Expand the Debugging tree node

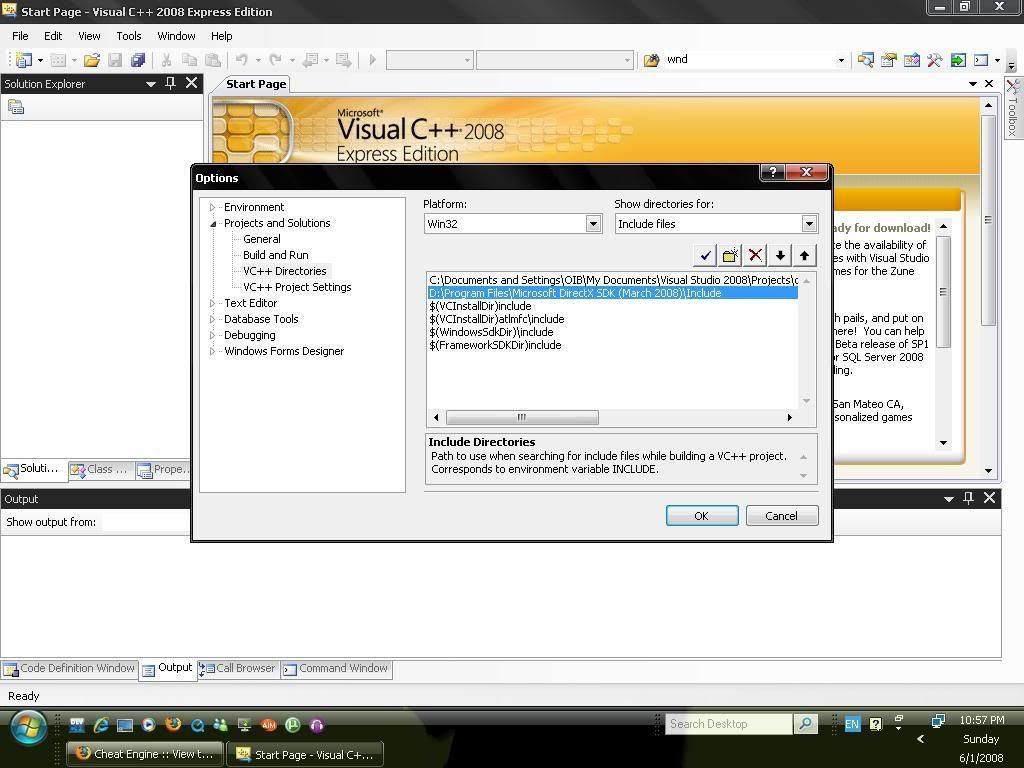coord(212,335)
